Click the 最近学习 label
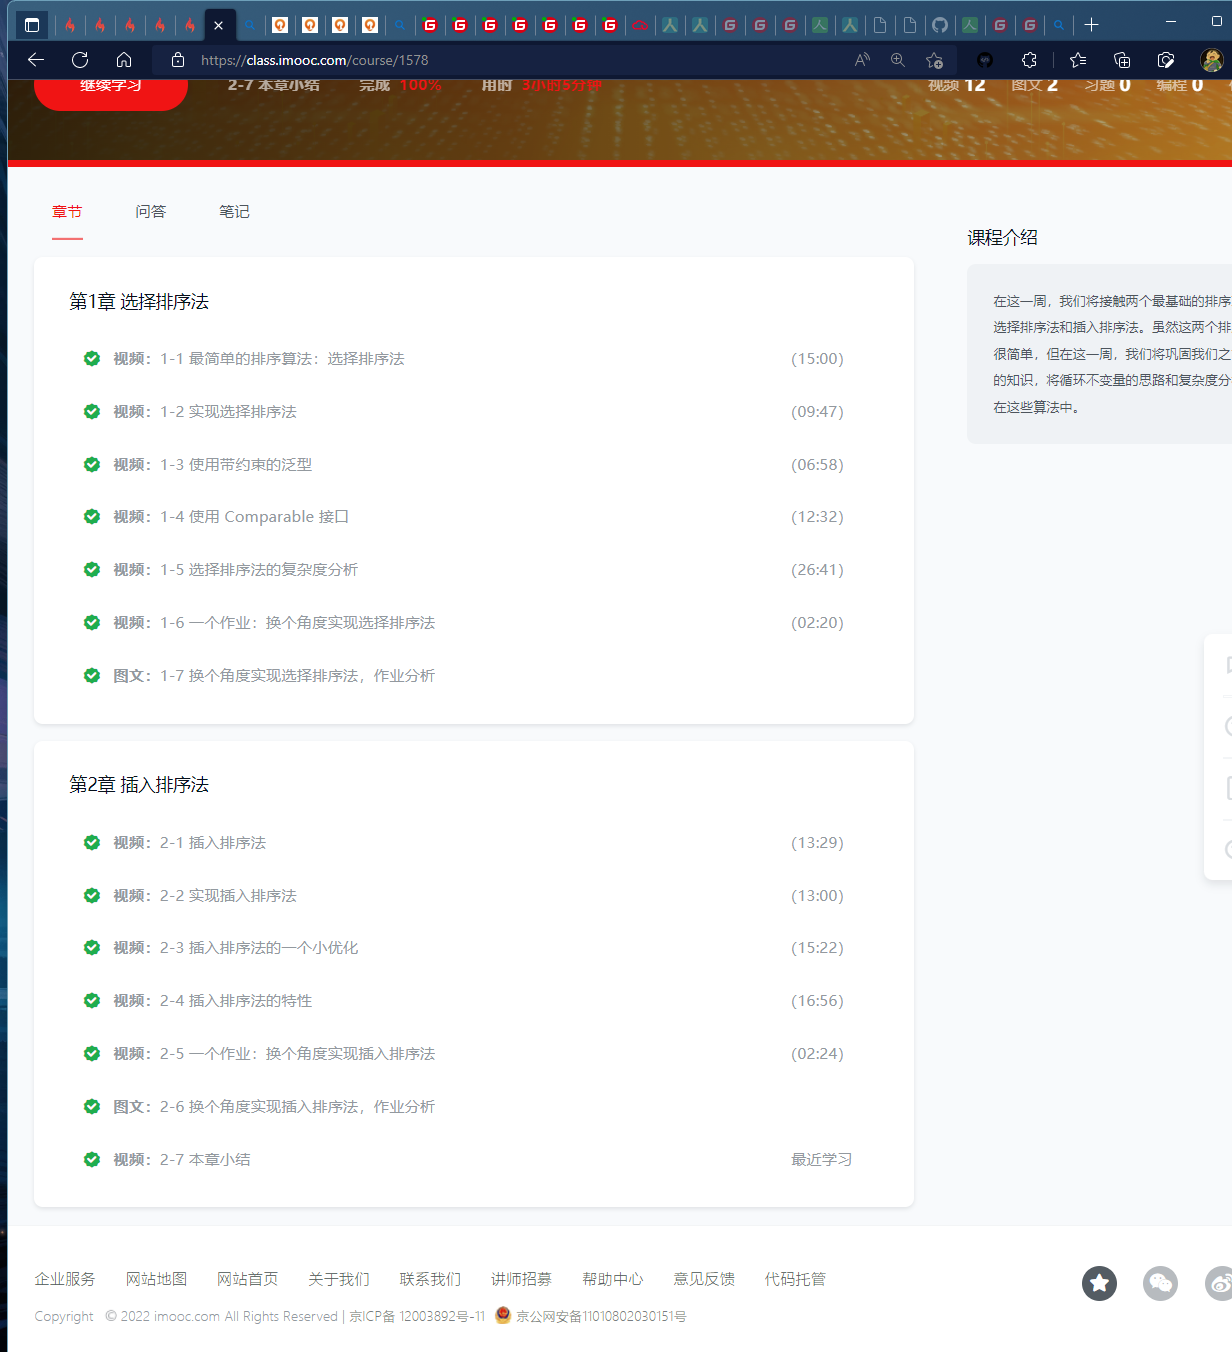 [x=822, y=1160]
